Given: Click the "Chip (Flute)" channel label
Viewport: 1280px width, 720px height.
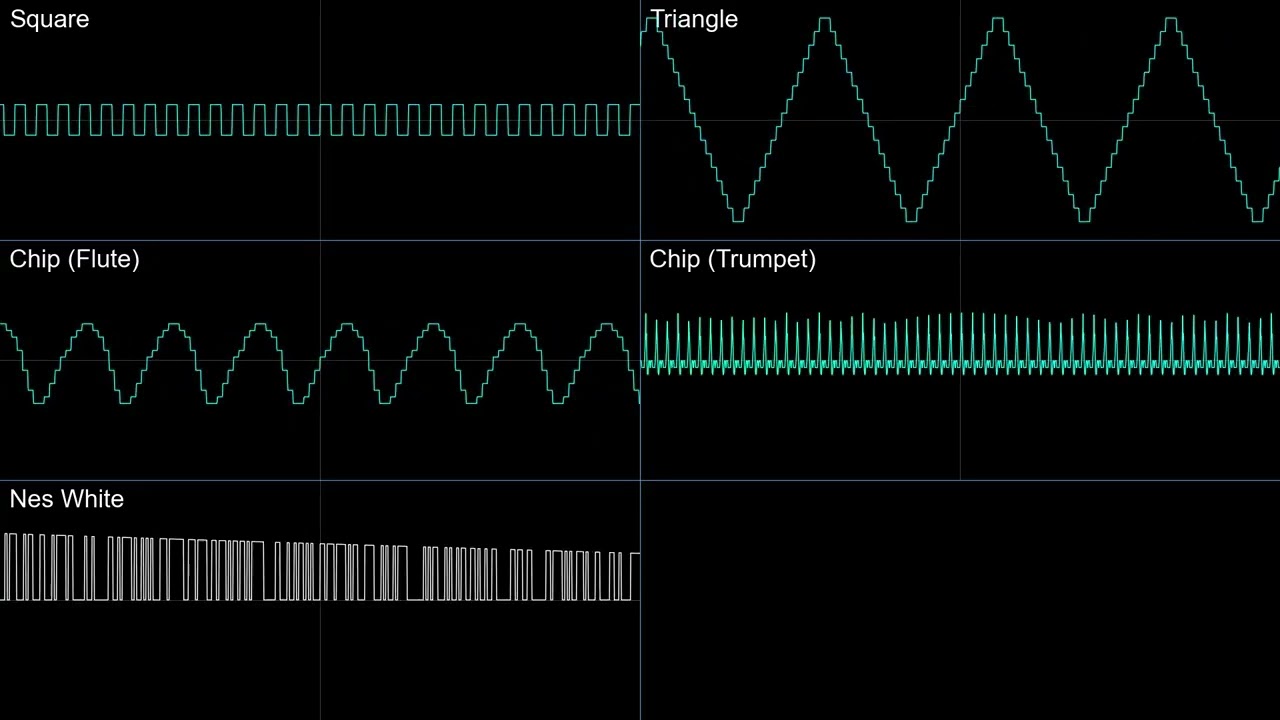Looking at the screenshot, I should pyautogui.click(x=74, y=260).
